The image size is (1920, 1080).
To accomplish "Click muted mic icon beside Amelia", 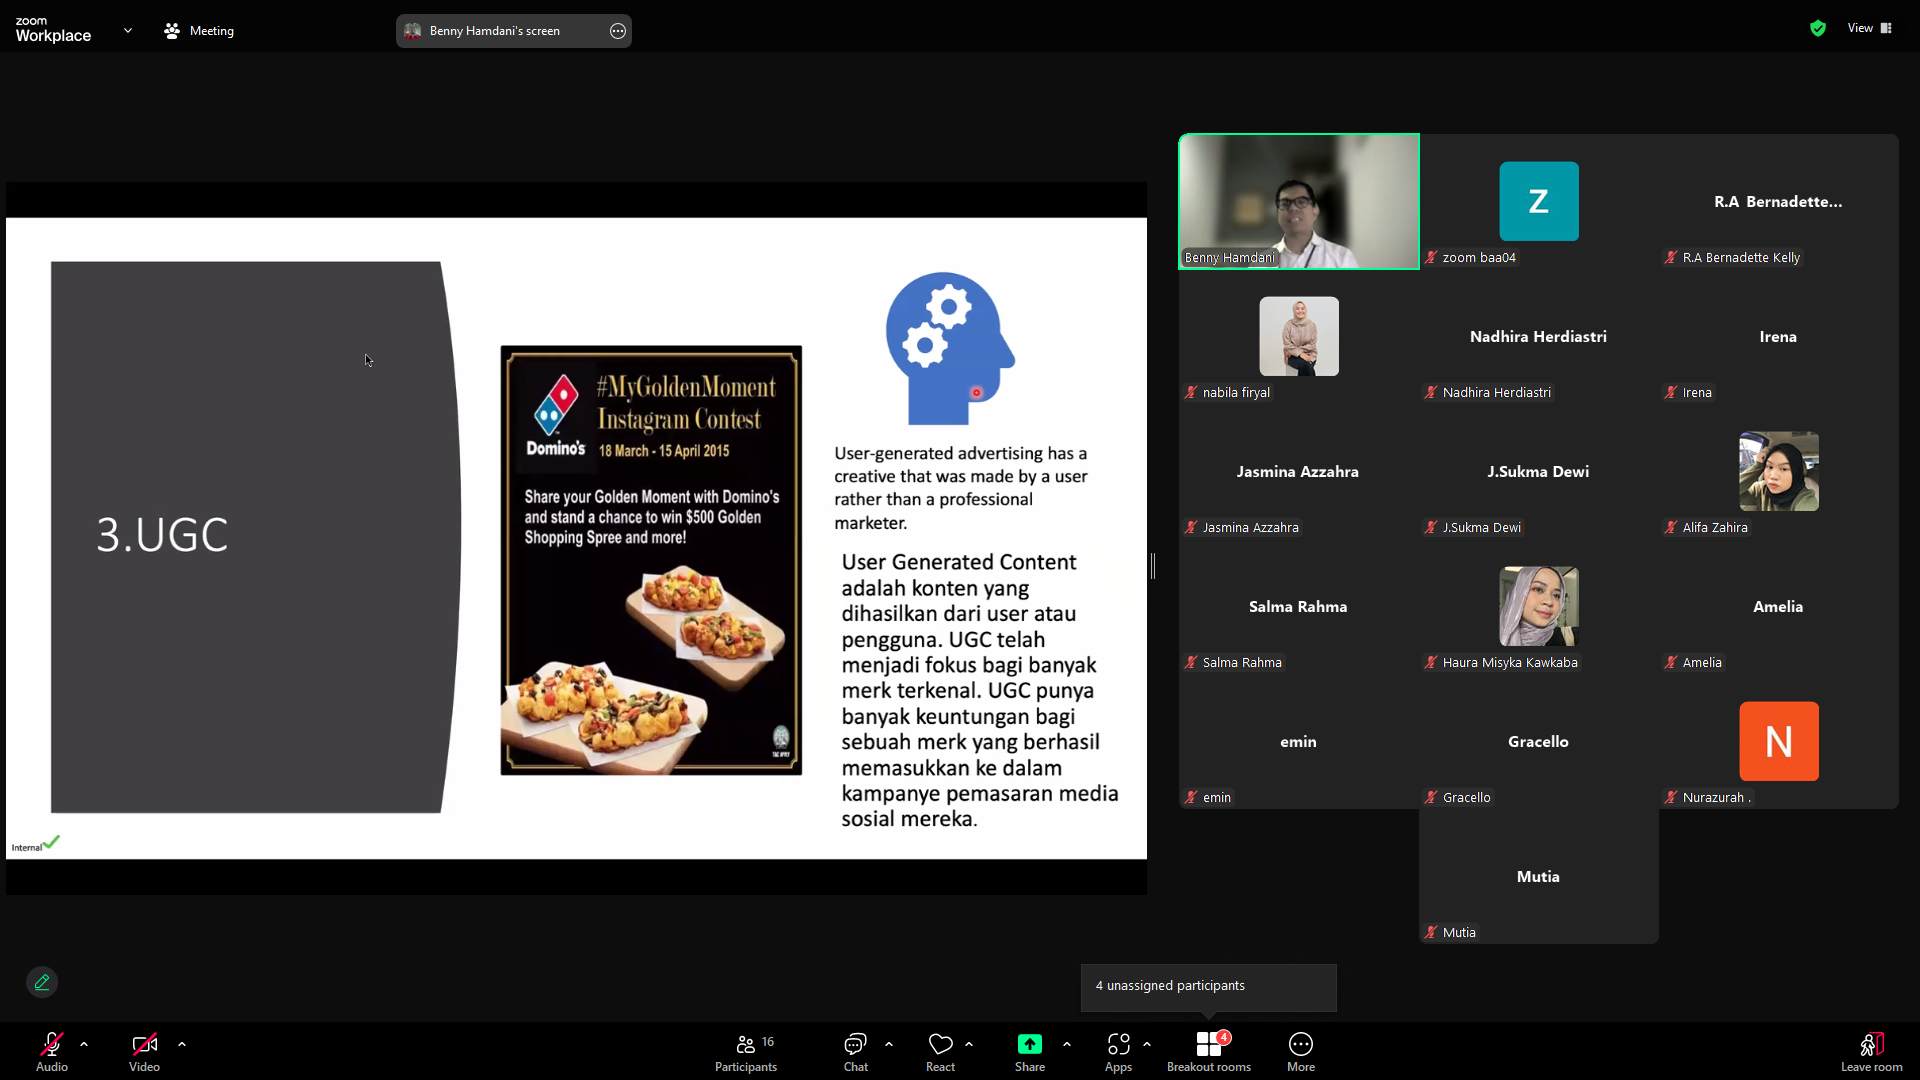I will tap(1671, 662).
